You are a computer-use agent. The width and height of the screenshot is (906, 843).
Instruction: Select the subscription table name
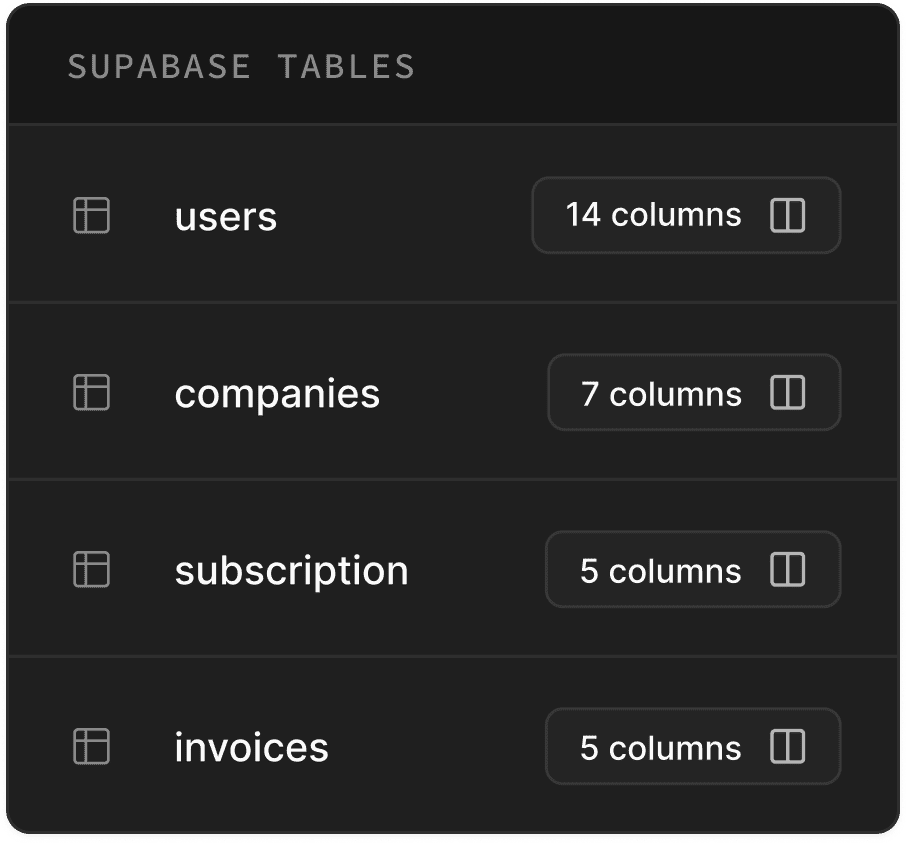292,571
